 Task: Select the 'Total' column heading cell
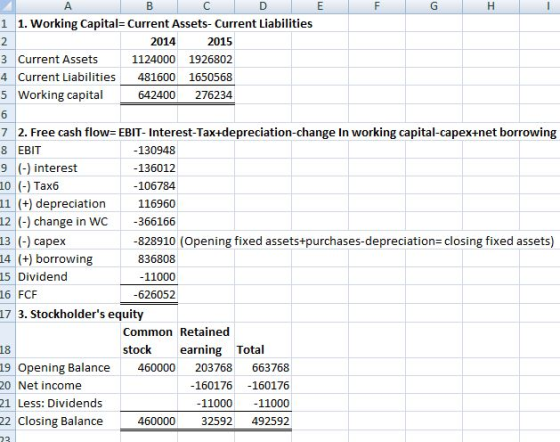(x=263, y=340)
